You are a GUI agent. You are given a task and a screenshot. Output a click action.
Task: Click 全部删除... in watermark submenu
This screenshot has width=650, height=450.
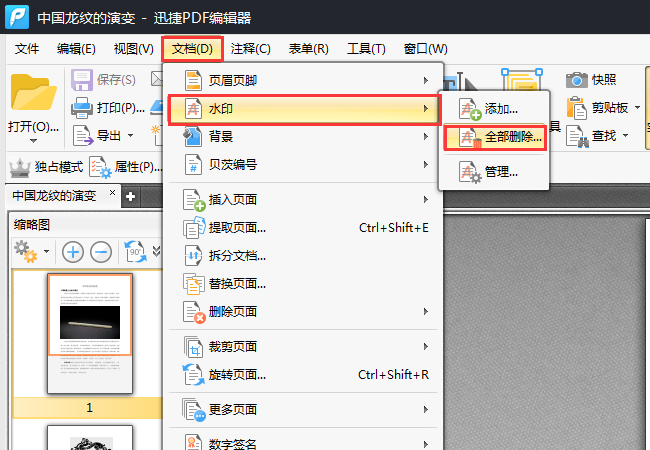click(x=494, y=137)
